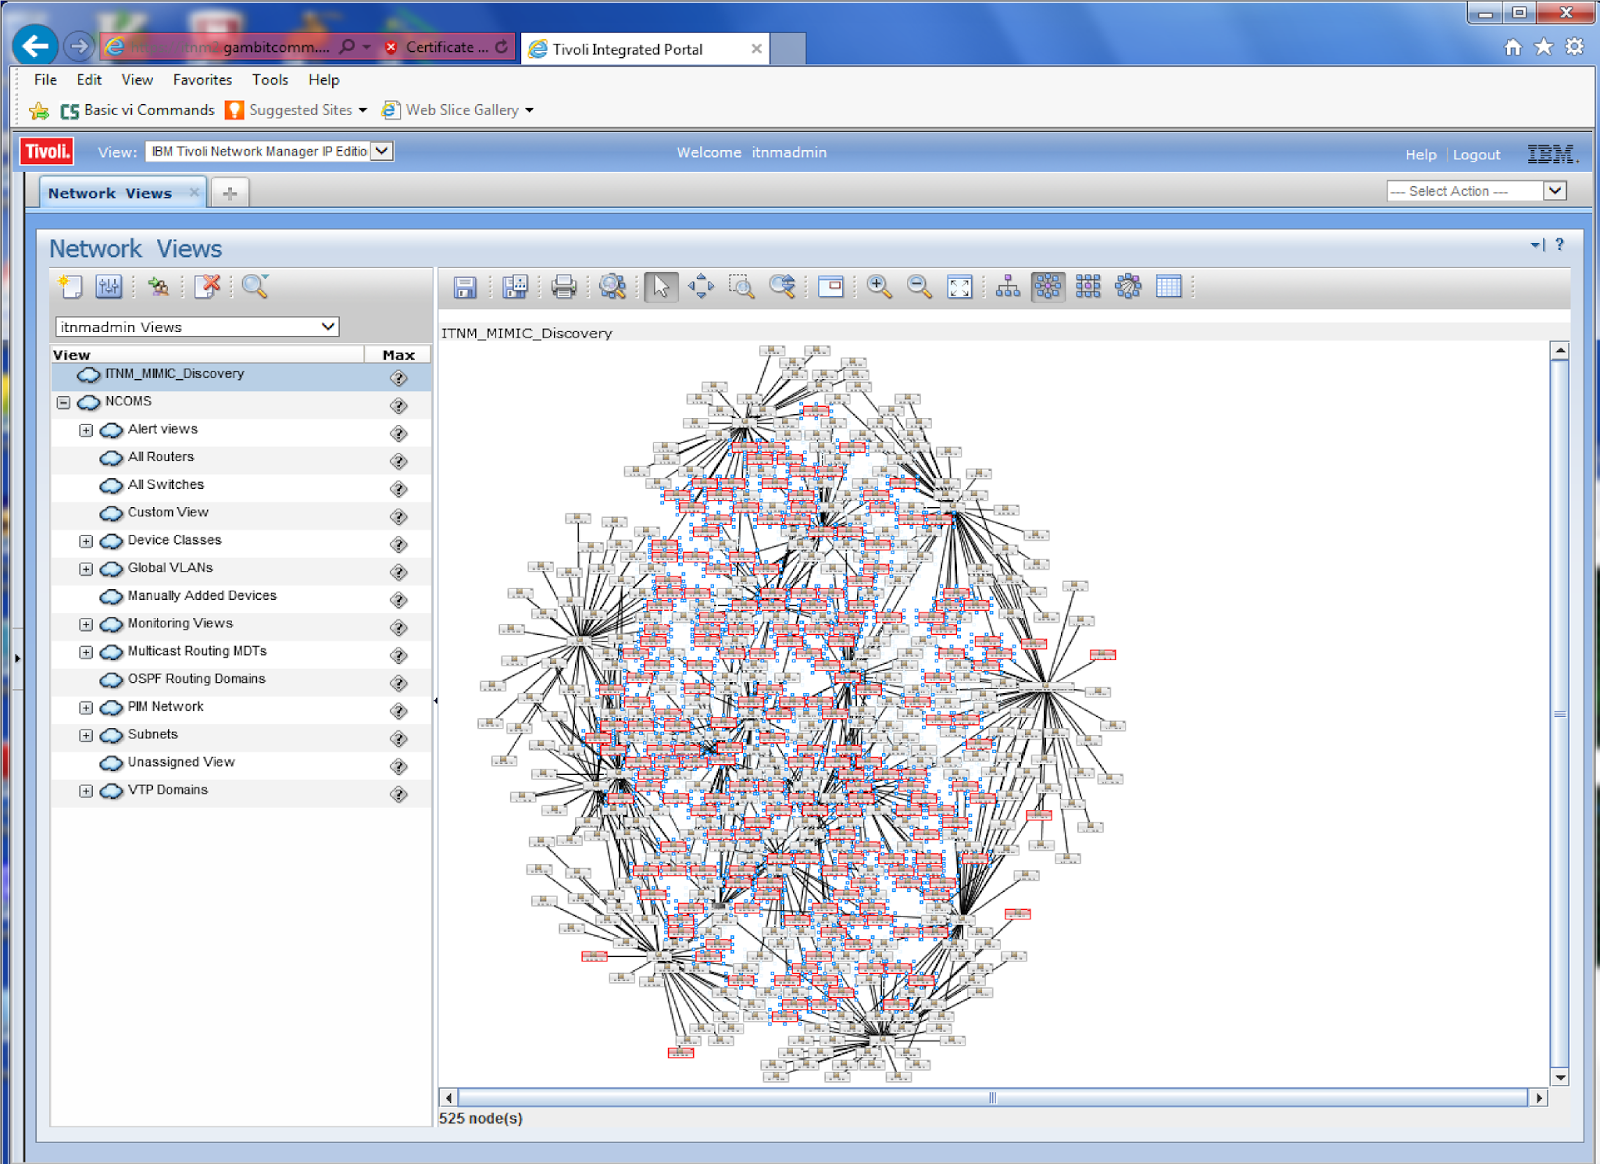Open the Tools menu

(x=269, y=80)
